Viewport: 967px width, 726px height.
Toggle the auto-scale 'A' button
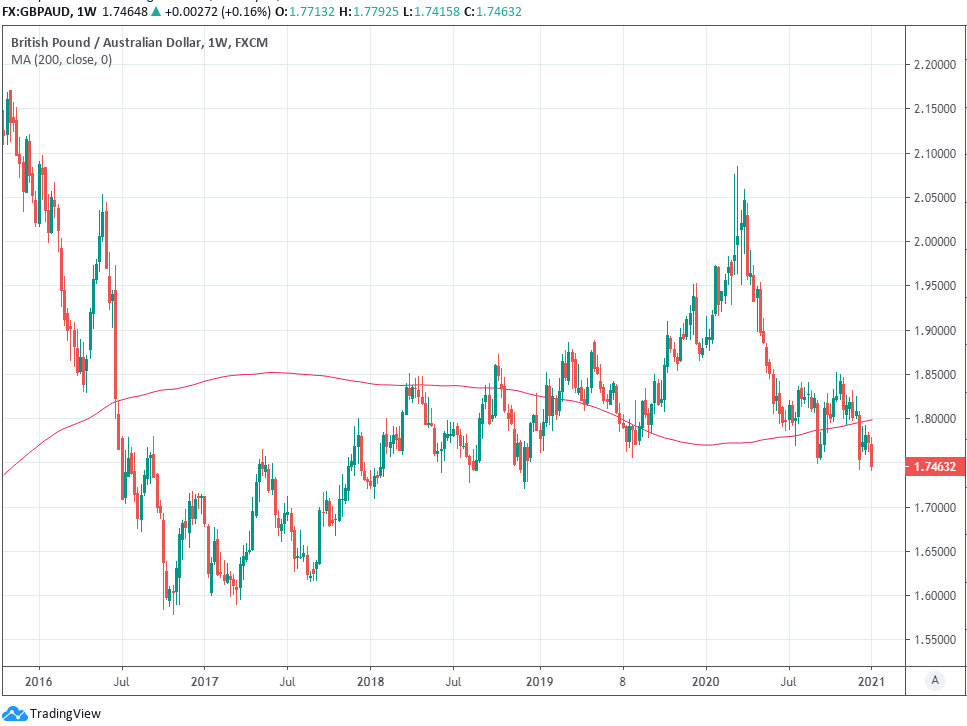[x=934, y=681]
